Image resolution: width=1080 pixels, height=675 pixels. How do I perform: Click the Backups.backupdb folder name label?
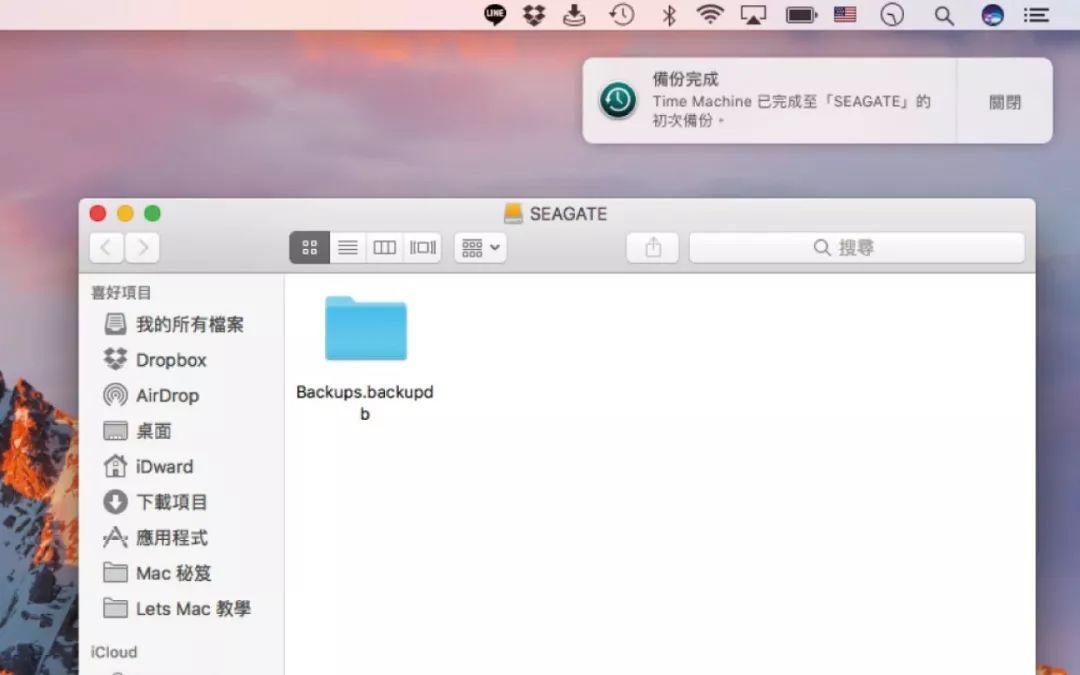[365, 402]
